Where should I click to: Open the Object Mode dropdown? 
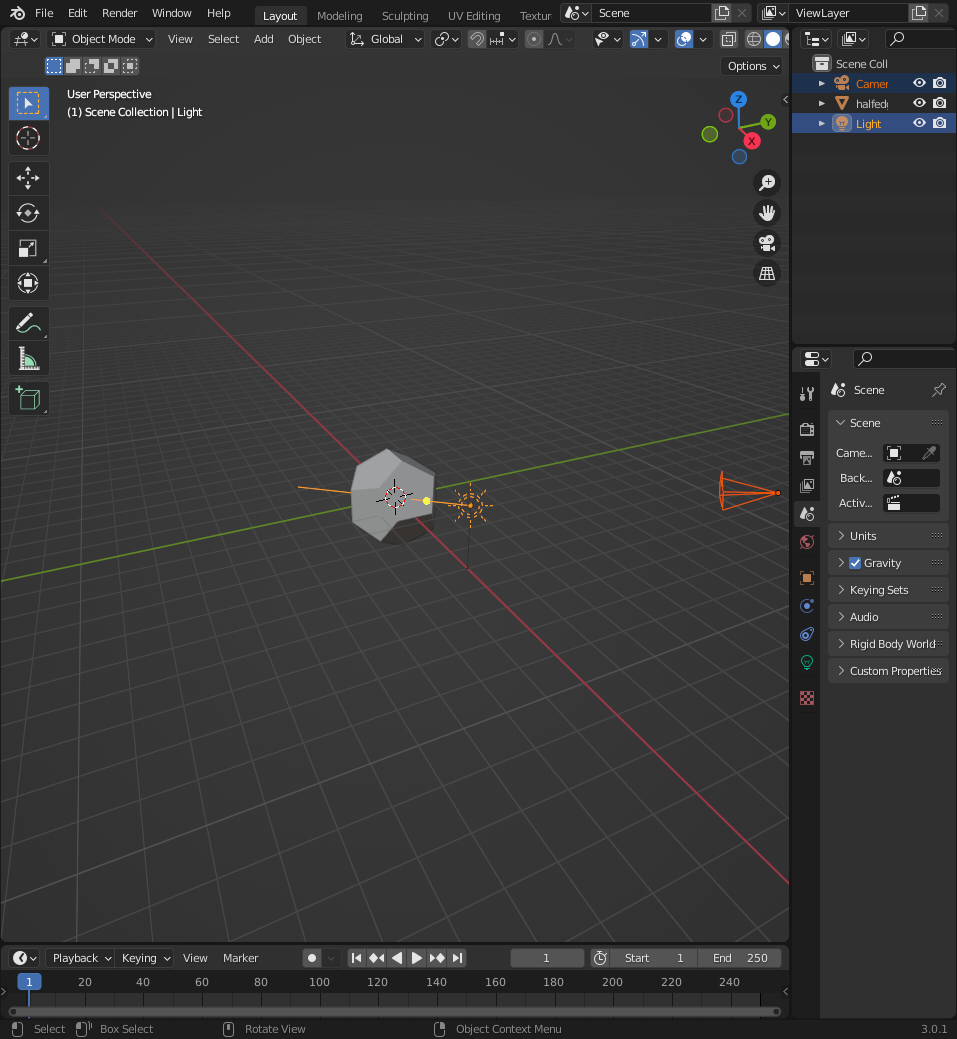click(x=102, y=39)
